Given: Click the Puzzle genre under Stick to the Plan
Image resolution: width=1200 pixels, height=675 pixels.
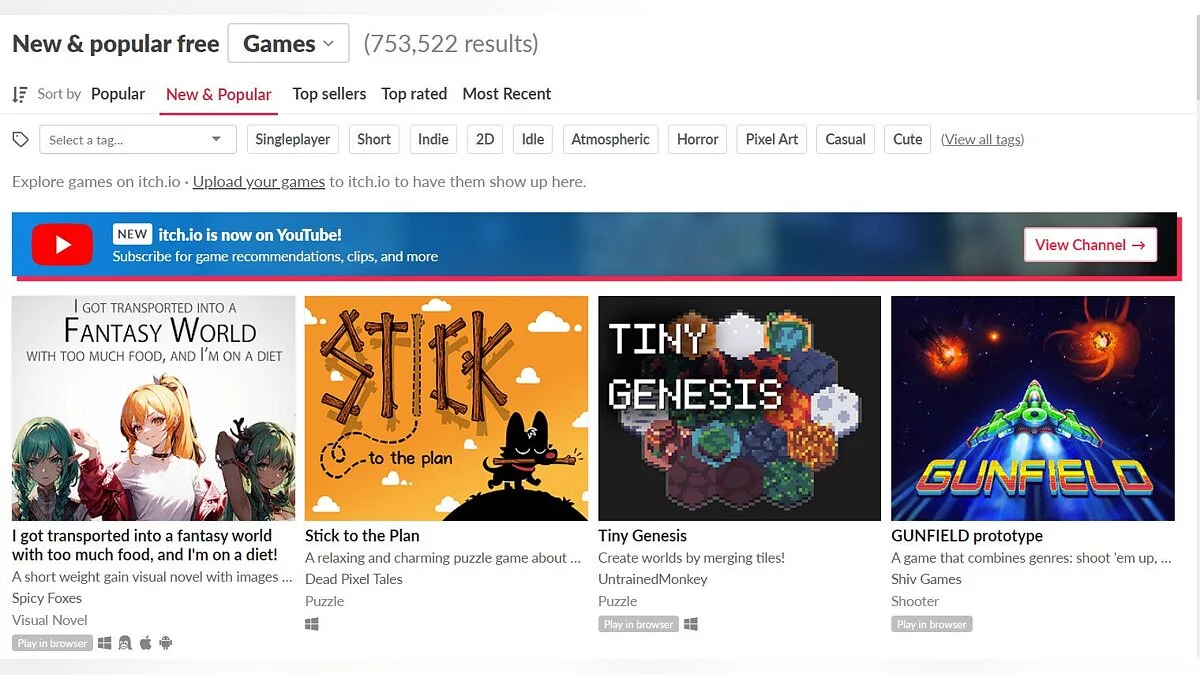Looking at the screenshot, I should 324,601.
